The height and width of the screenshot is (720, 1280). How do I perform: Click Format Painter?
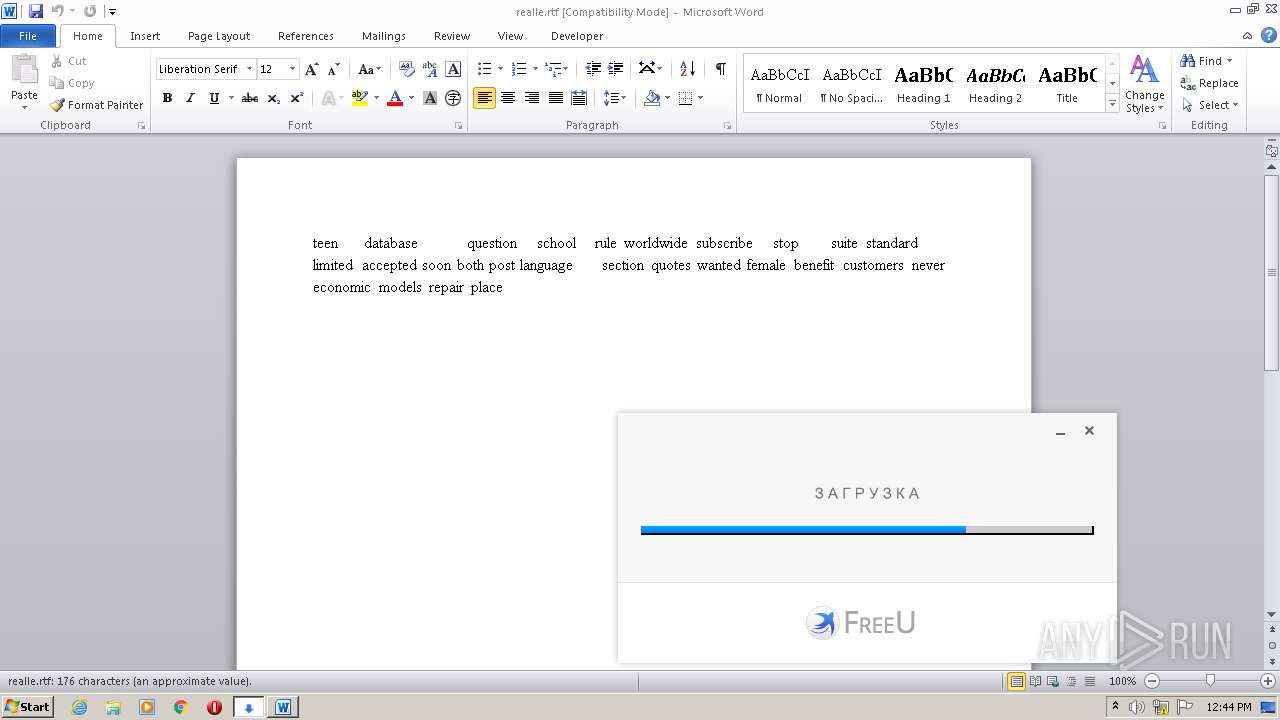[96, 105]
